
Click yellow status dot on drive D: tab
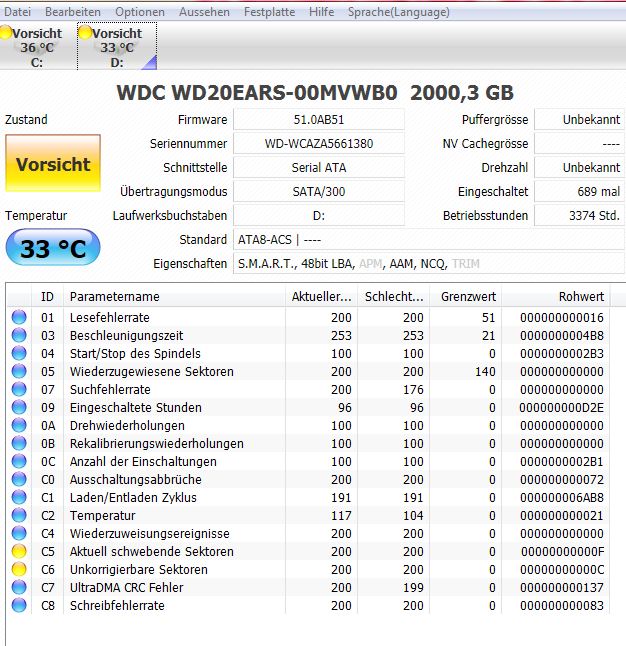point(85,33)
